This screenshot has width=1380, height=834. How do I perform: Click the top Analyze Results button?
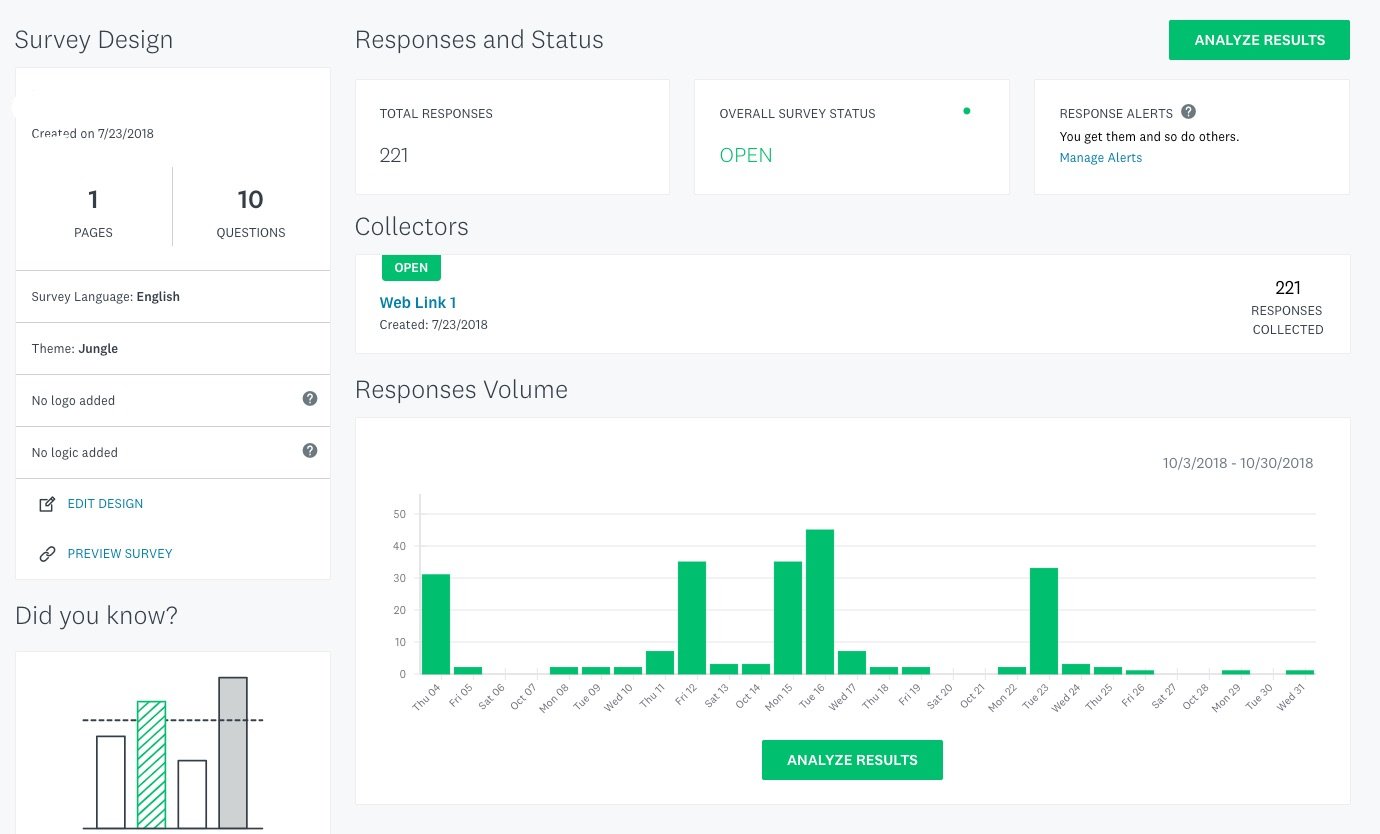1259,40
